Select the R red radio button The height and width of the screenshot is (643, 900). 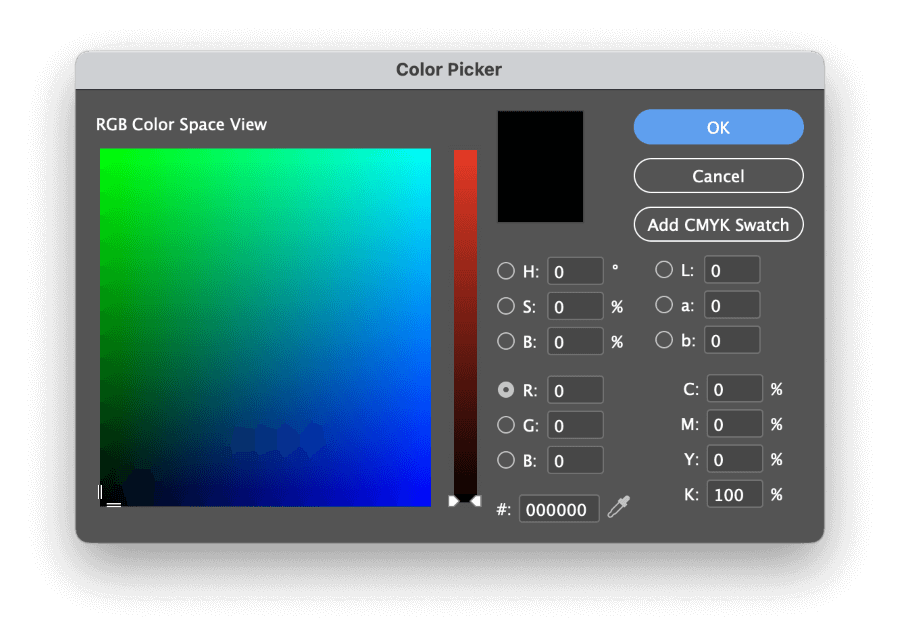coord(506,390)
